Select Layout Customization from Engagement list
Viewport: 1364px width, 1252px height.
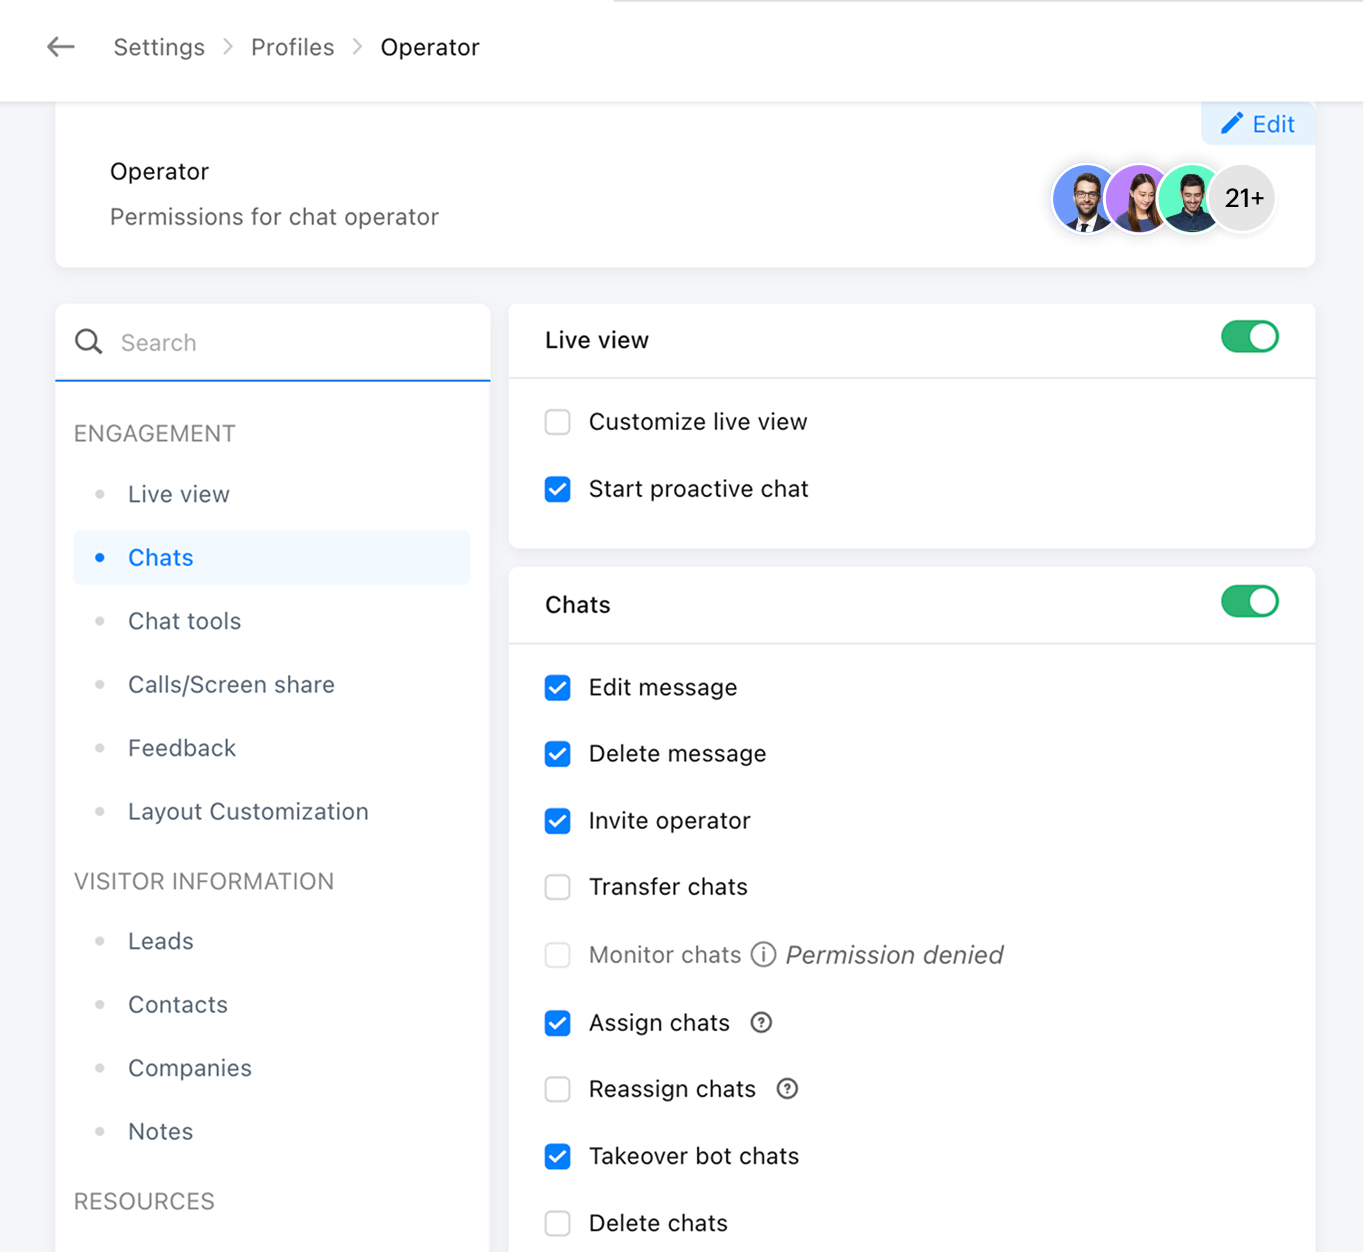pyautogui.click(x=248, y=811)
